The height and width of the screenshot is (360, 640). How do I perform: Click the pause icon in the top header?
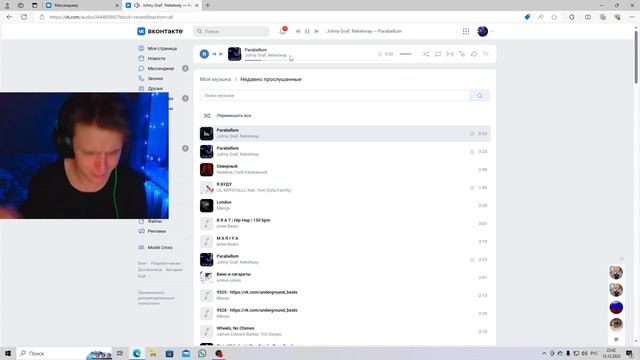click(x=307, y=31)
